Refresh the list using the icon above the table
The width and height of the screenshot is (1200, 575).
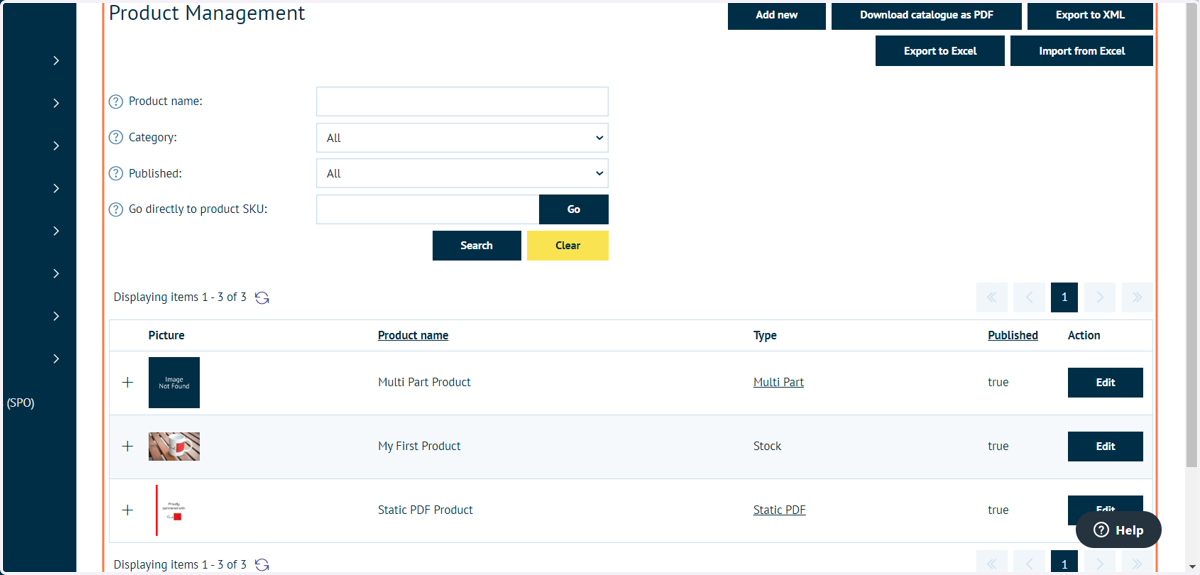(262, 298)
